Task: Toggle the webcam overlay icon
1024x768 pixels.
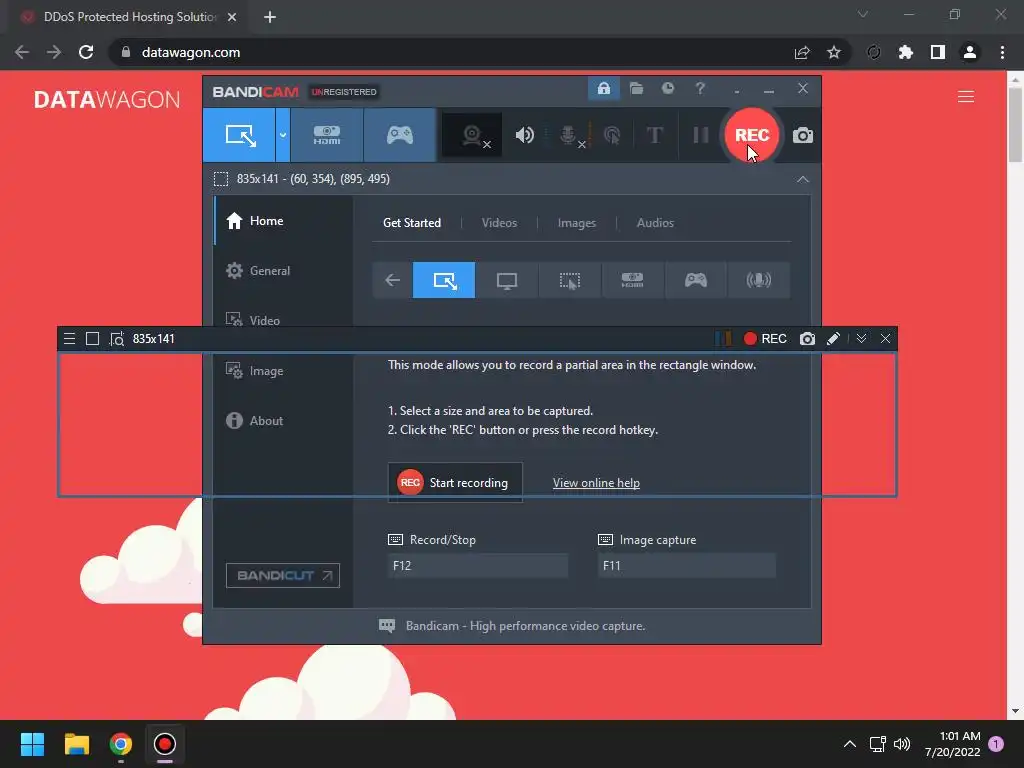Action: pos(472,135)
